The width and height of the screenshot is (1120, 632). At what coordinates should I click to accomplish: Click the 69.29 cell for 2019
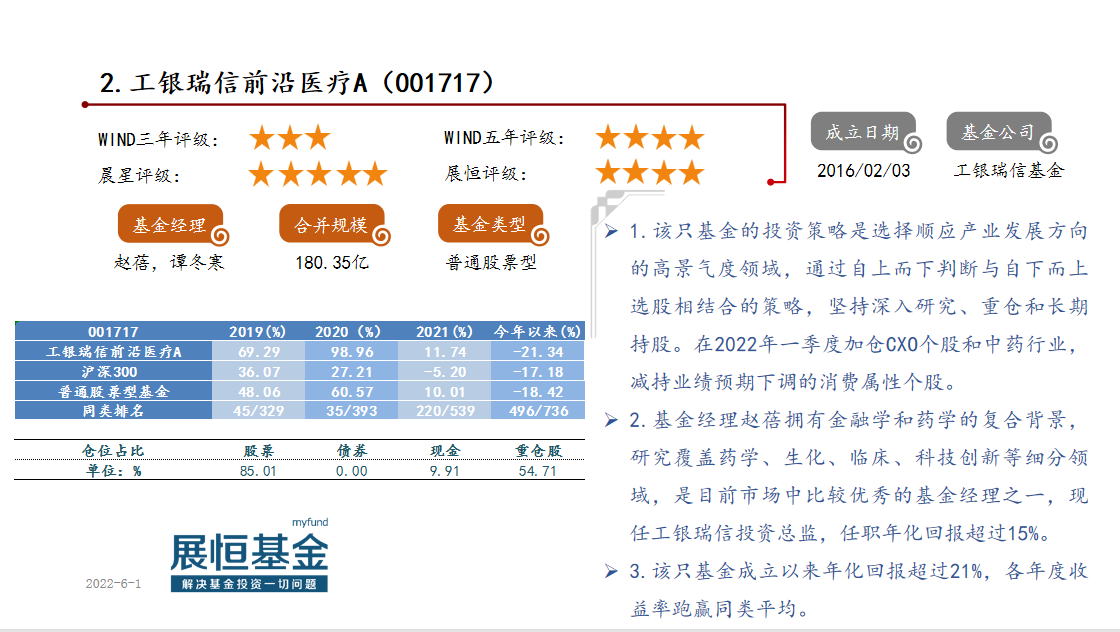tap(258, 351)
